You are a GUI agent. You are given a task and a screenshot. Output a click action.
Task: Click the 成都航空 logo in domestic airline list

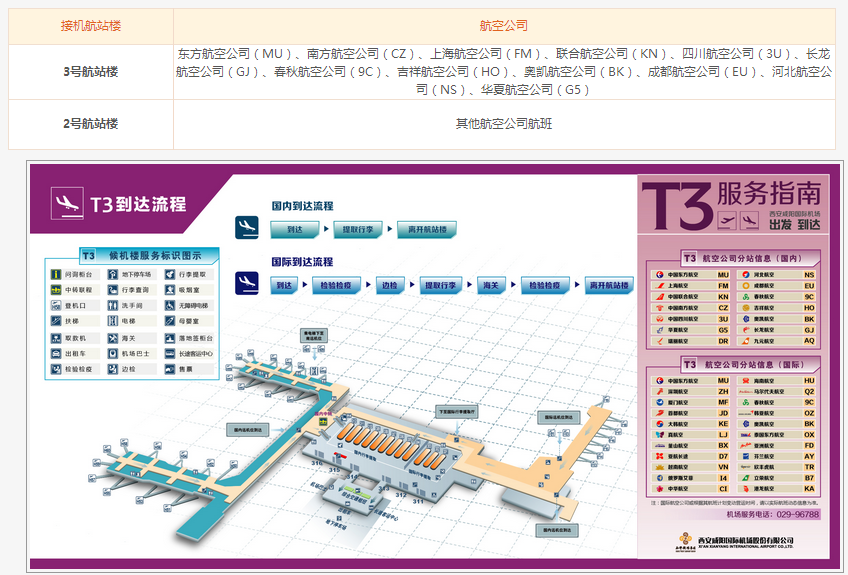point(746,286)
